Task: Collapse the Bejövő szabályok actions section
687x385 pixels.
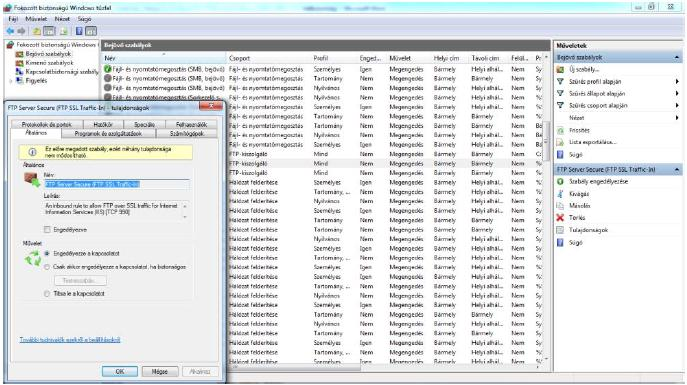Action: click(x=677, y=57)
